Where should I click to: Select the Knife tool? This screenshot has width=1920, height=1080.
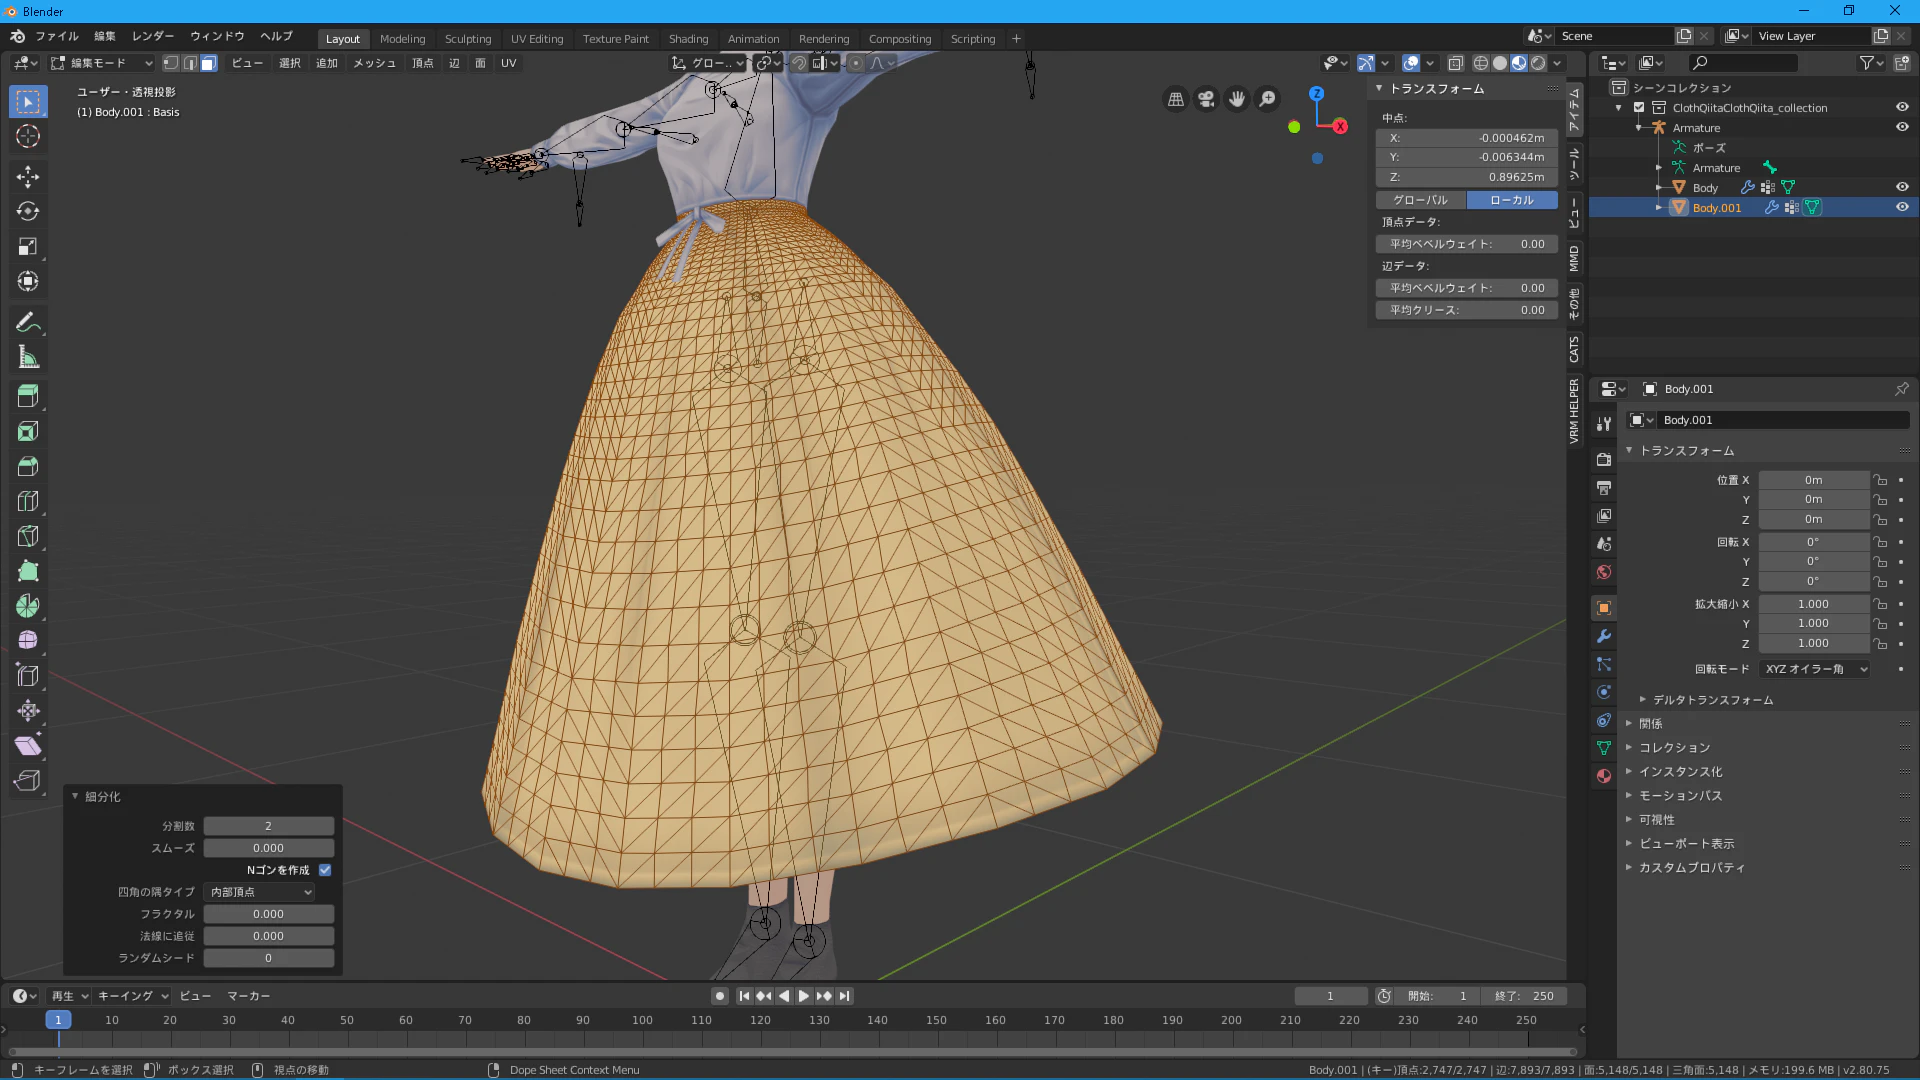click(28, 536)
